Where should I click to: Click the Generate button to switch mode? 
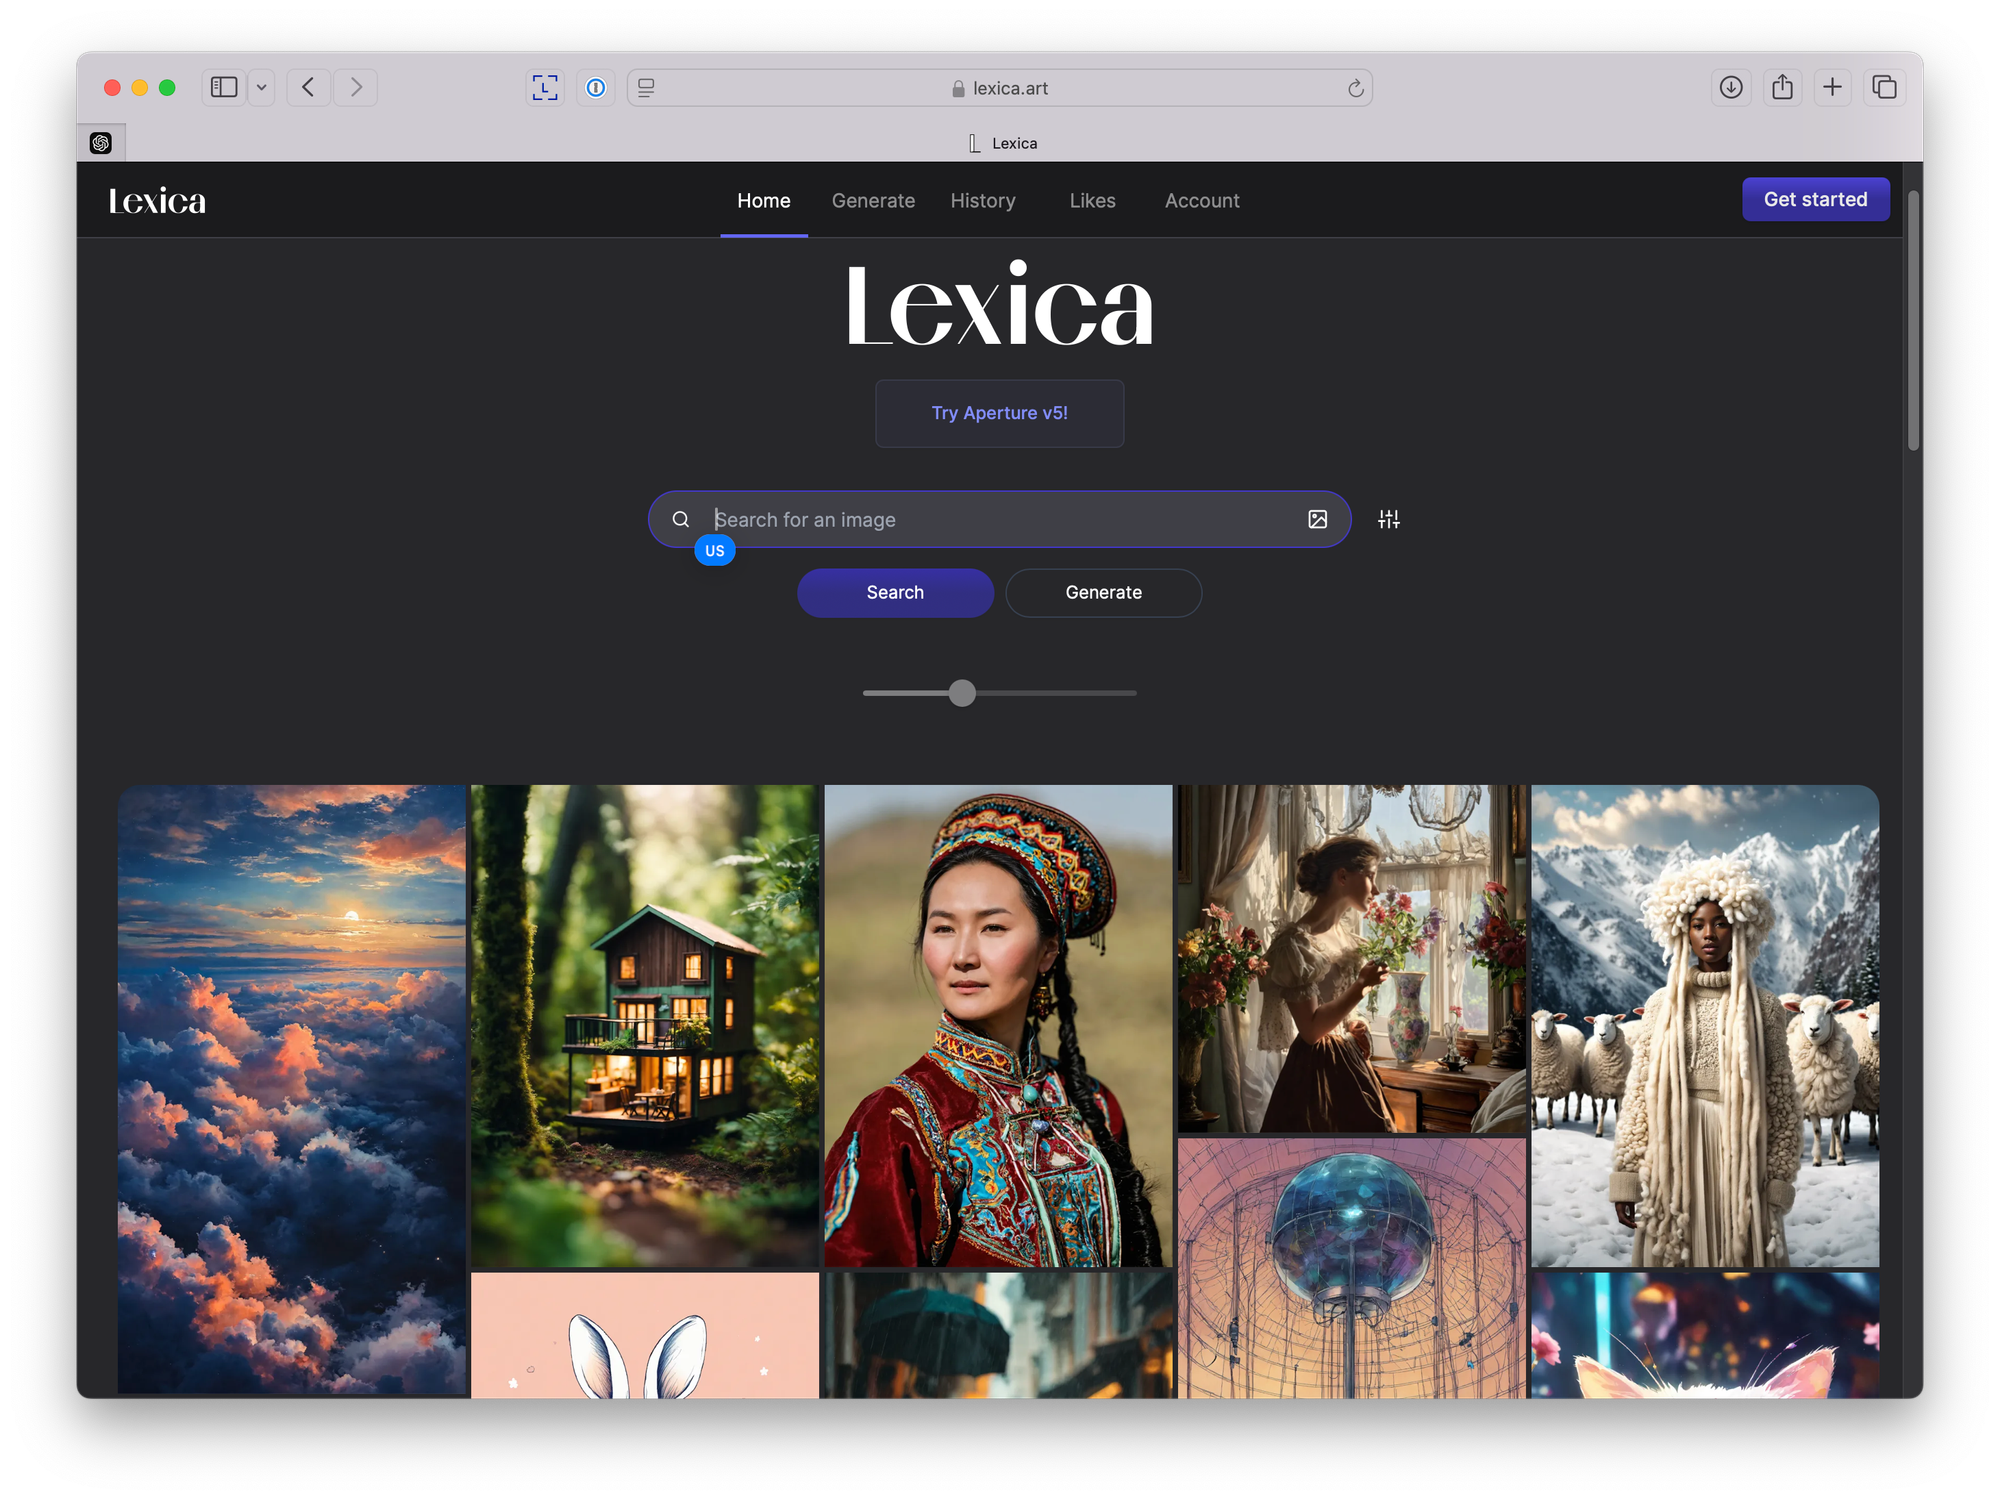coord(1104,592)
